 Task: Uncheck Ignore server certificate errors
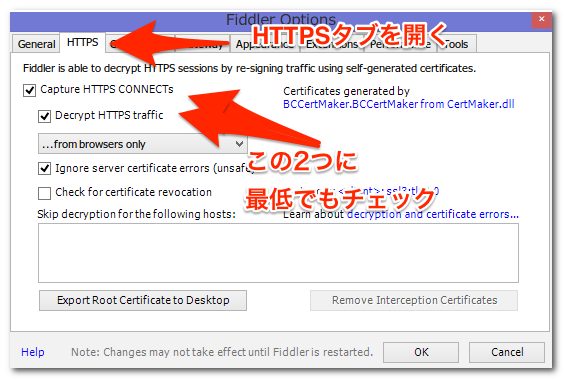coord(45,168)
